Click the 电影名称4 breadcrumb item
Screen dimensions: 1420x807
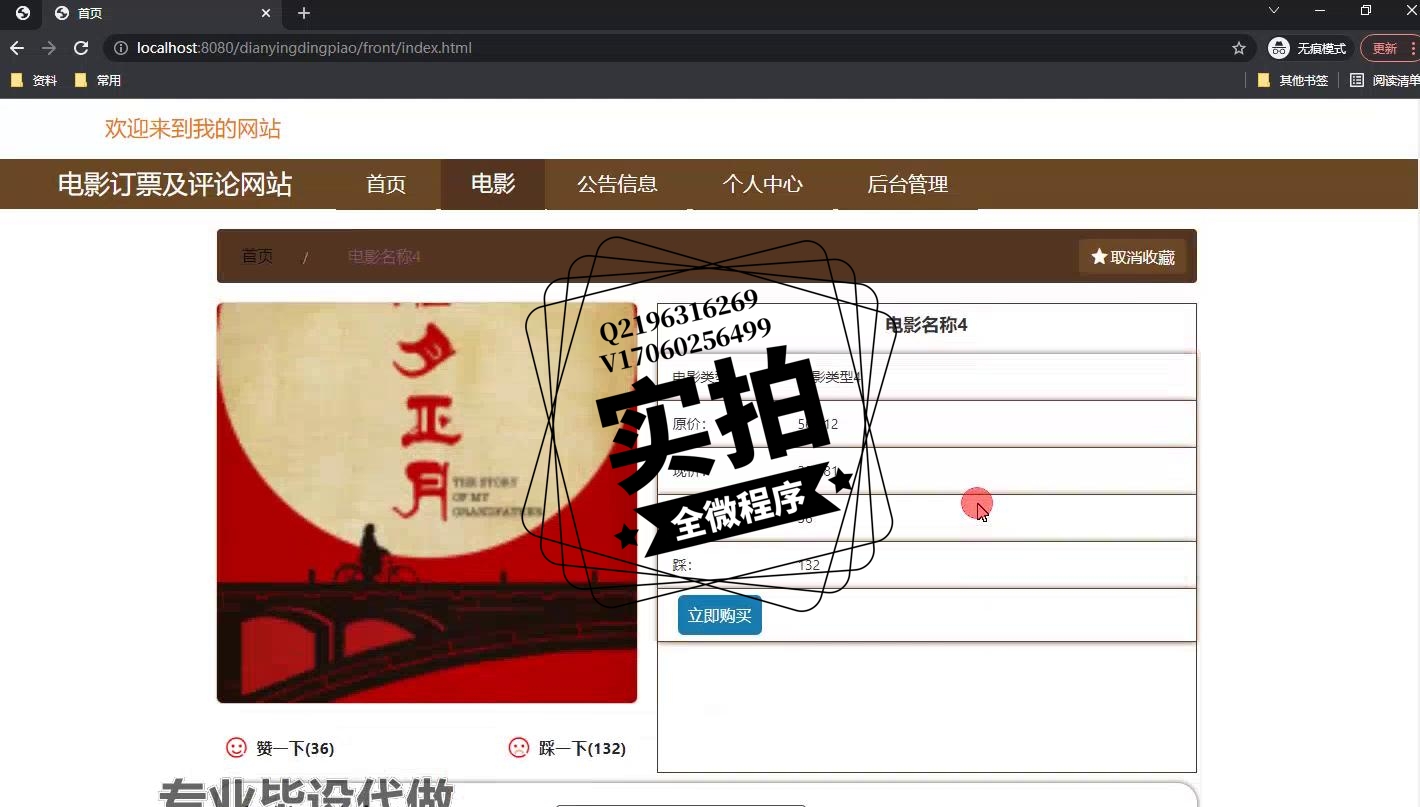[x=384, y=257]
